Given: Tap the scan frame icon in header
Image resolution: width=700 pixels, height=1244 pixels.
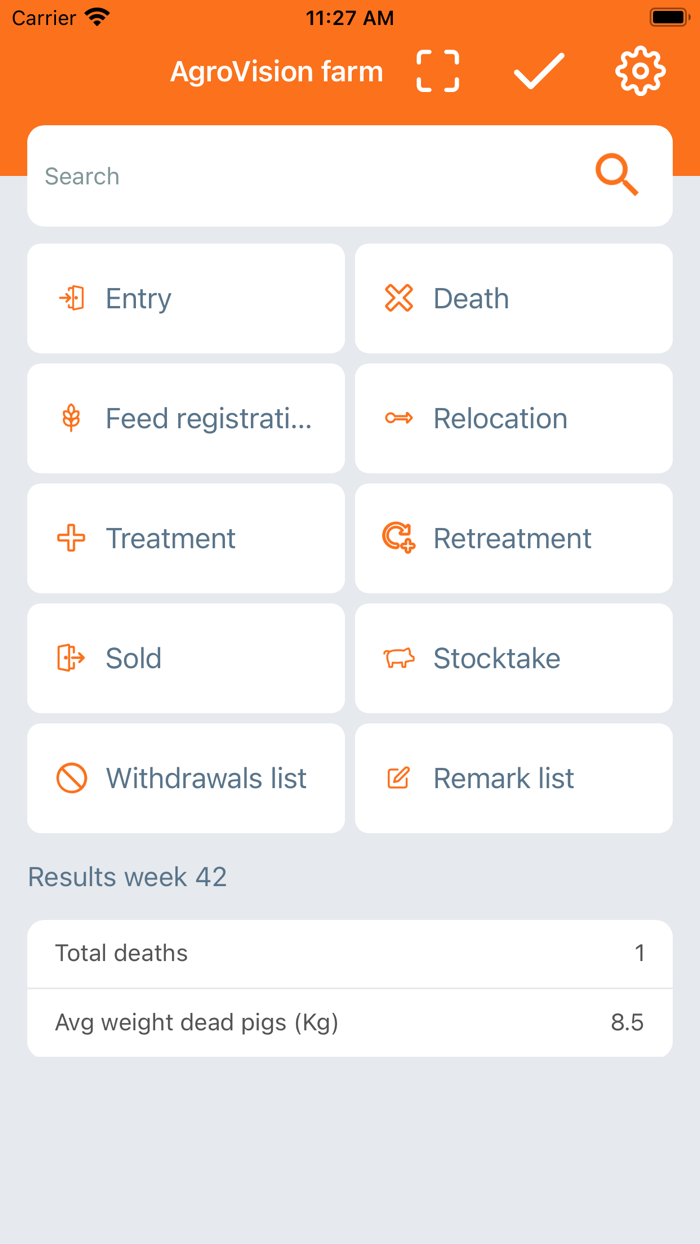Looking at the screenshot, I should 438,72.
